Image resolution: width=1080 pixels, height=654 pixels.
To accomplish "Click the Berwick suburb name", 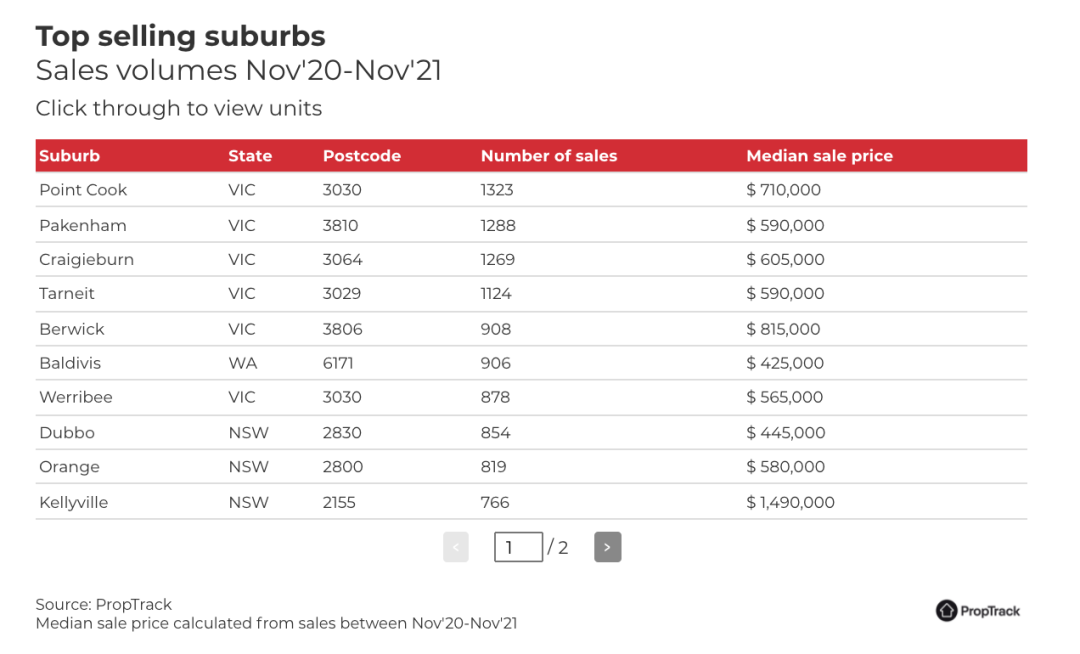I will point(72,329).
